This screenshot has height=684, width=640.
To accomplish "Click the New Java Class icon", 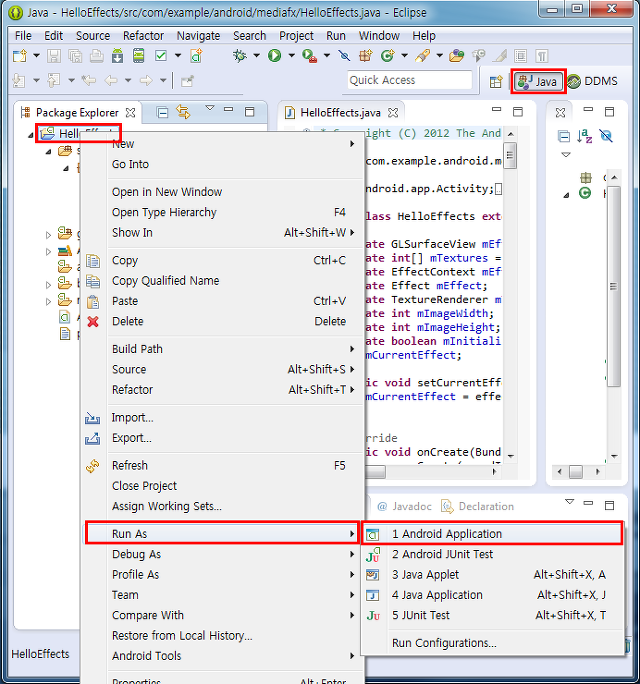I will click(x=387, y=56).
